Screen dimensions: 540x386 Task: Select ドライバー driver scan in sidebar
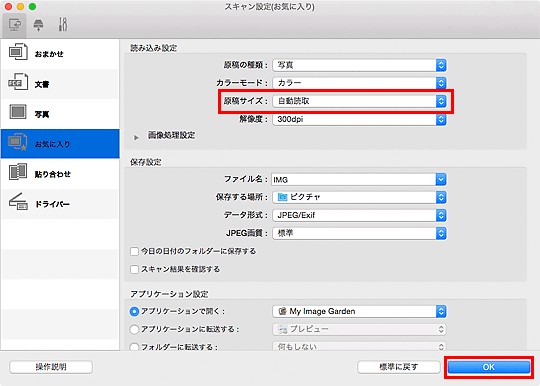pos(60,204)
